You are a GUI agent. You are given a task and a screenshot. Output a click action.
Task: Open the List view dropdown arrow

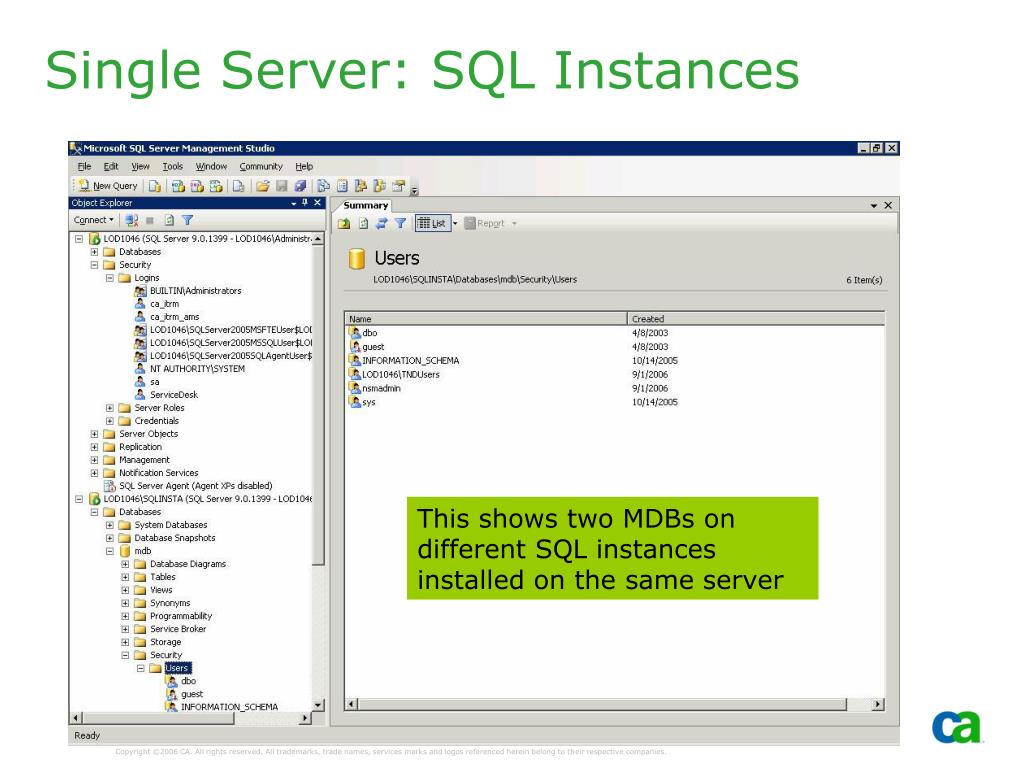click(455, 223)
